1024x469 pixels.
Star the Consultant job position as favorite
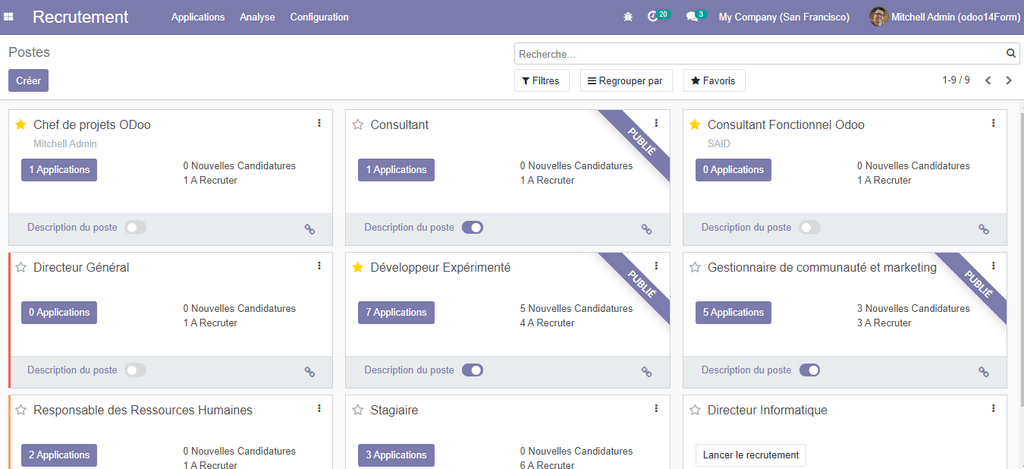pos(358,125)
